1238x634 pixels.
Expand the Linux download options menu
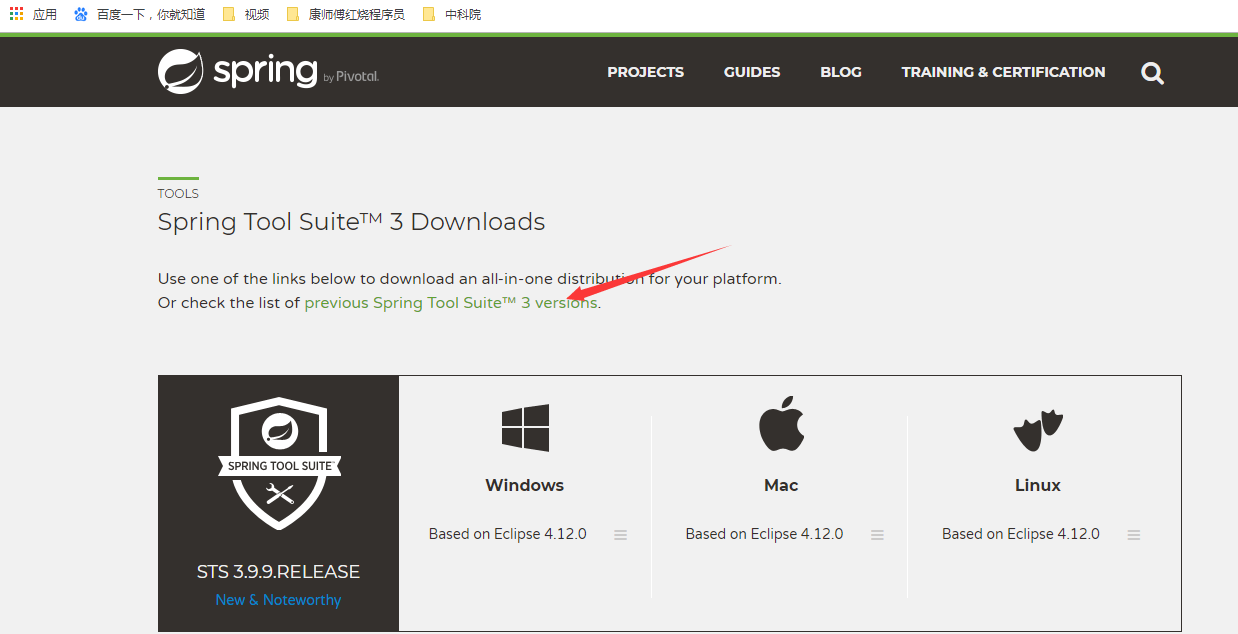[x=1134, y=535]
